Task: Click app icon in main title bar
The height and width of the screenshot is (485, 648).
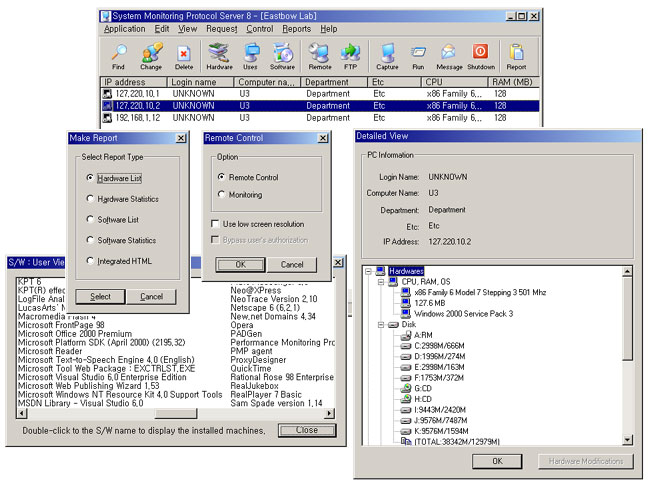Action: point(106,16)
